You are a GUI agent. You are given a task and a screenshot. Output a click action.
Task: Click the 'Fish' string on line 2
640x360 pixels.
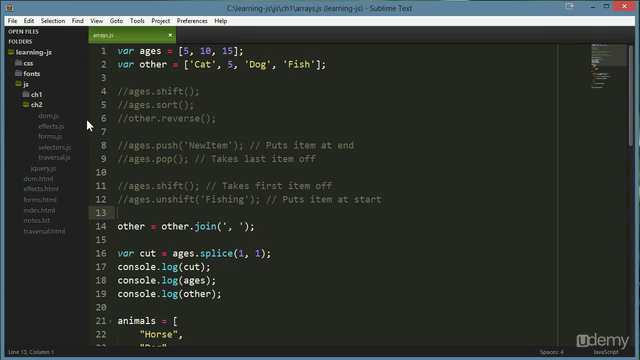click(x=299, y=64)
